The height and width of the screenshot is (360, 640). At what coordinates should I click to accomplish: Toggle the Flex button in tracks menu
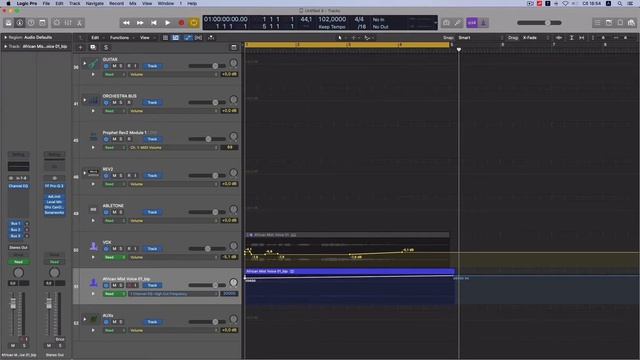pos(198,38)
